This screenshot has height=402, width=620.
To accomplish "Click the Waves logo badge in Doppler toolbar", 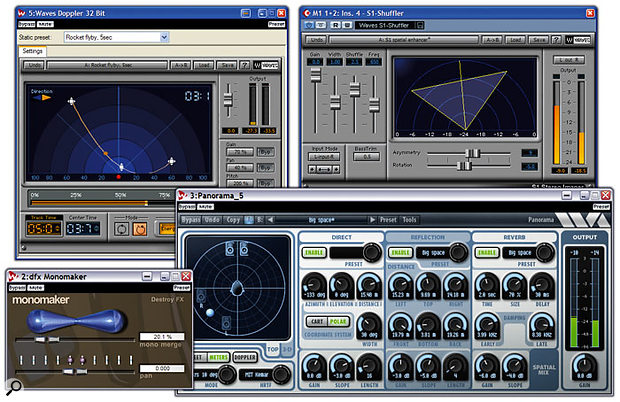I will pyautogui.click(x=266, y=65).
